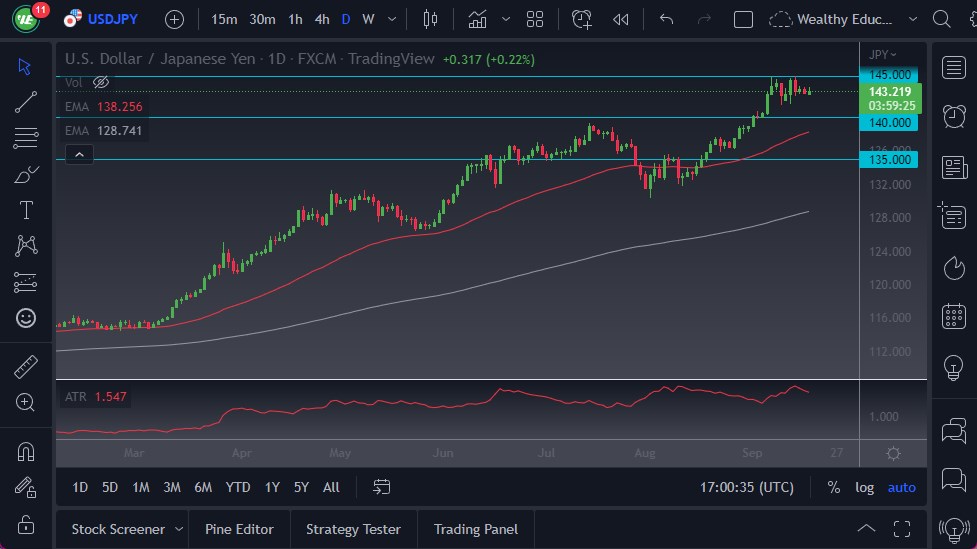Open the Measure ruler tool

tap(26, 367)
